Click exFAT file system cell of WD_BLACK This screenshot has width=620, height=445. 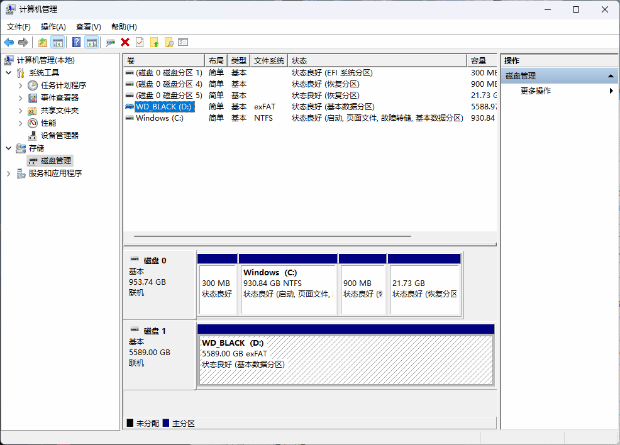coord(265,107)
